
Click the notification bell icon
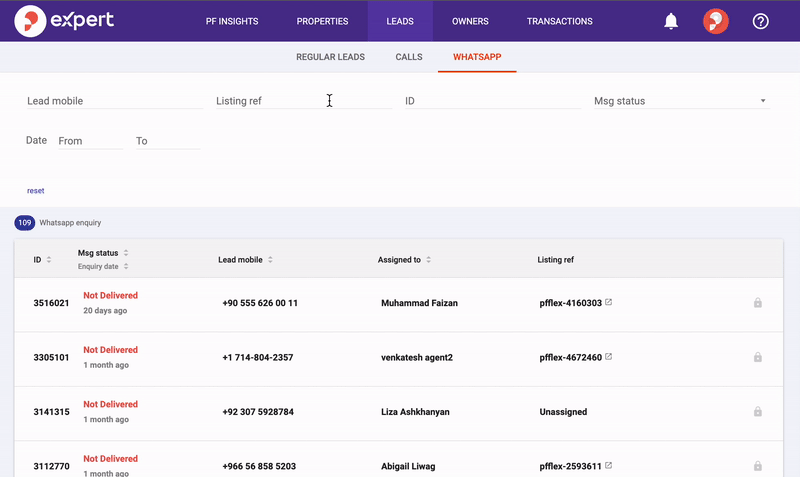(x=671, y=21)
